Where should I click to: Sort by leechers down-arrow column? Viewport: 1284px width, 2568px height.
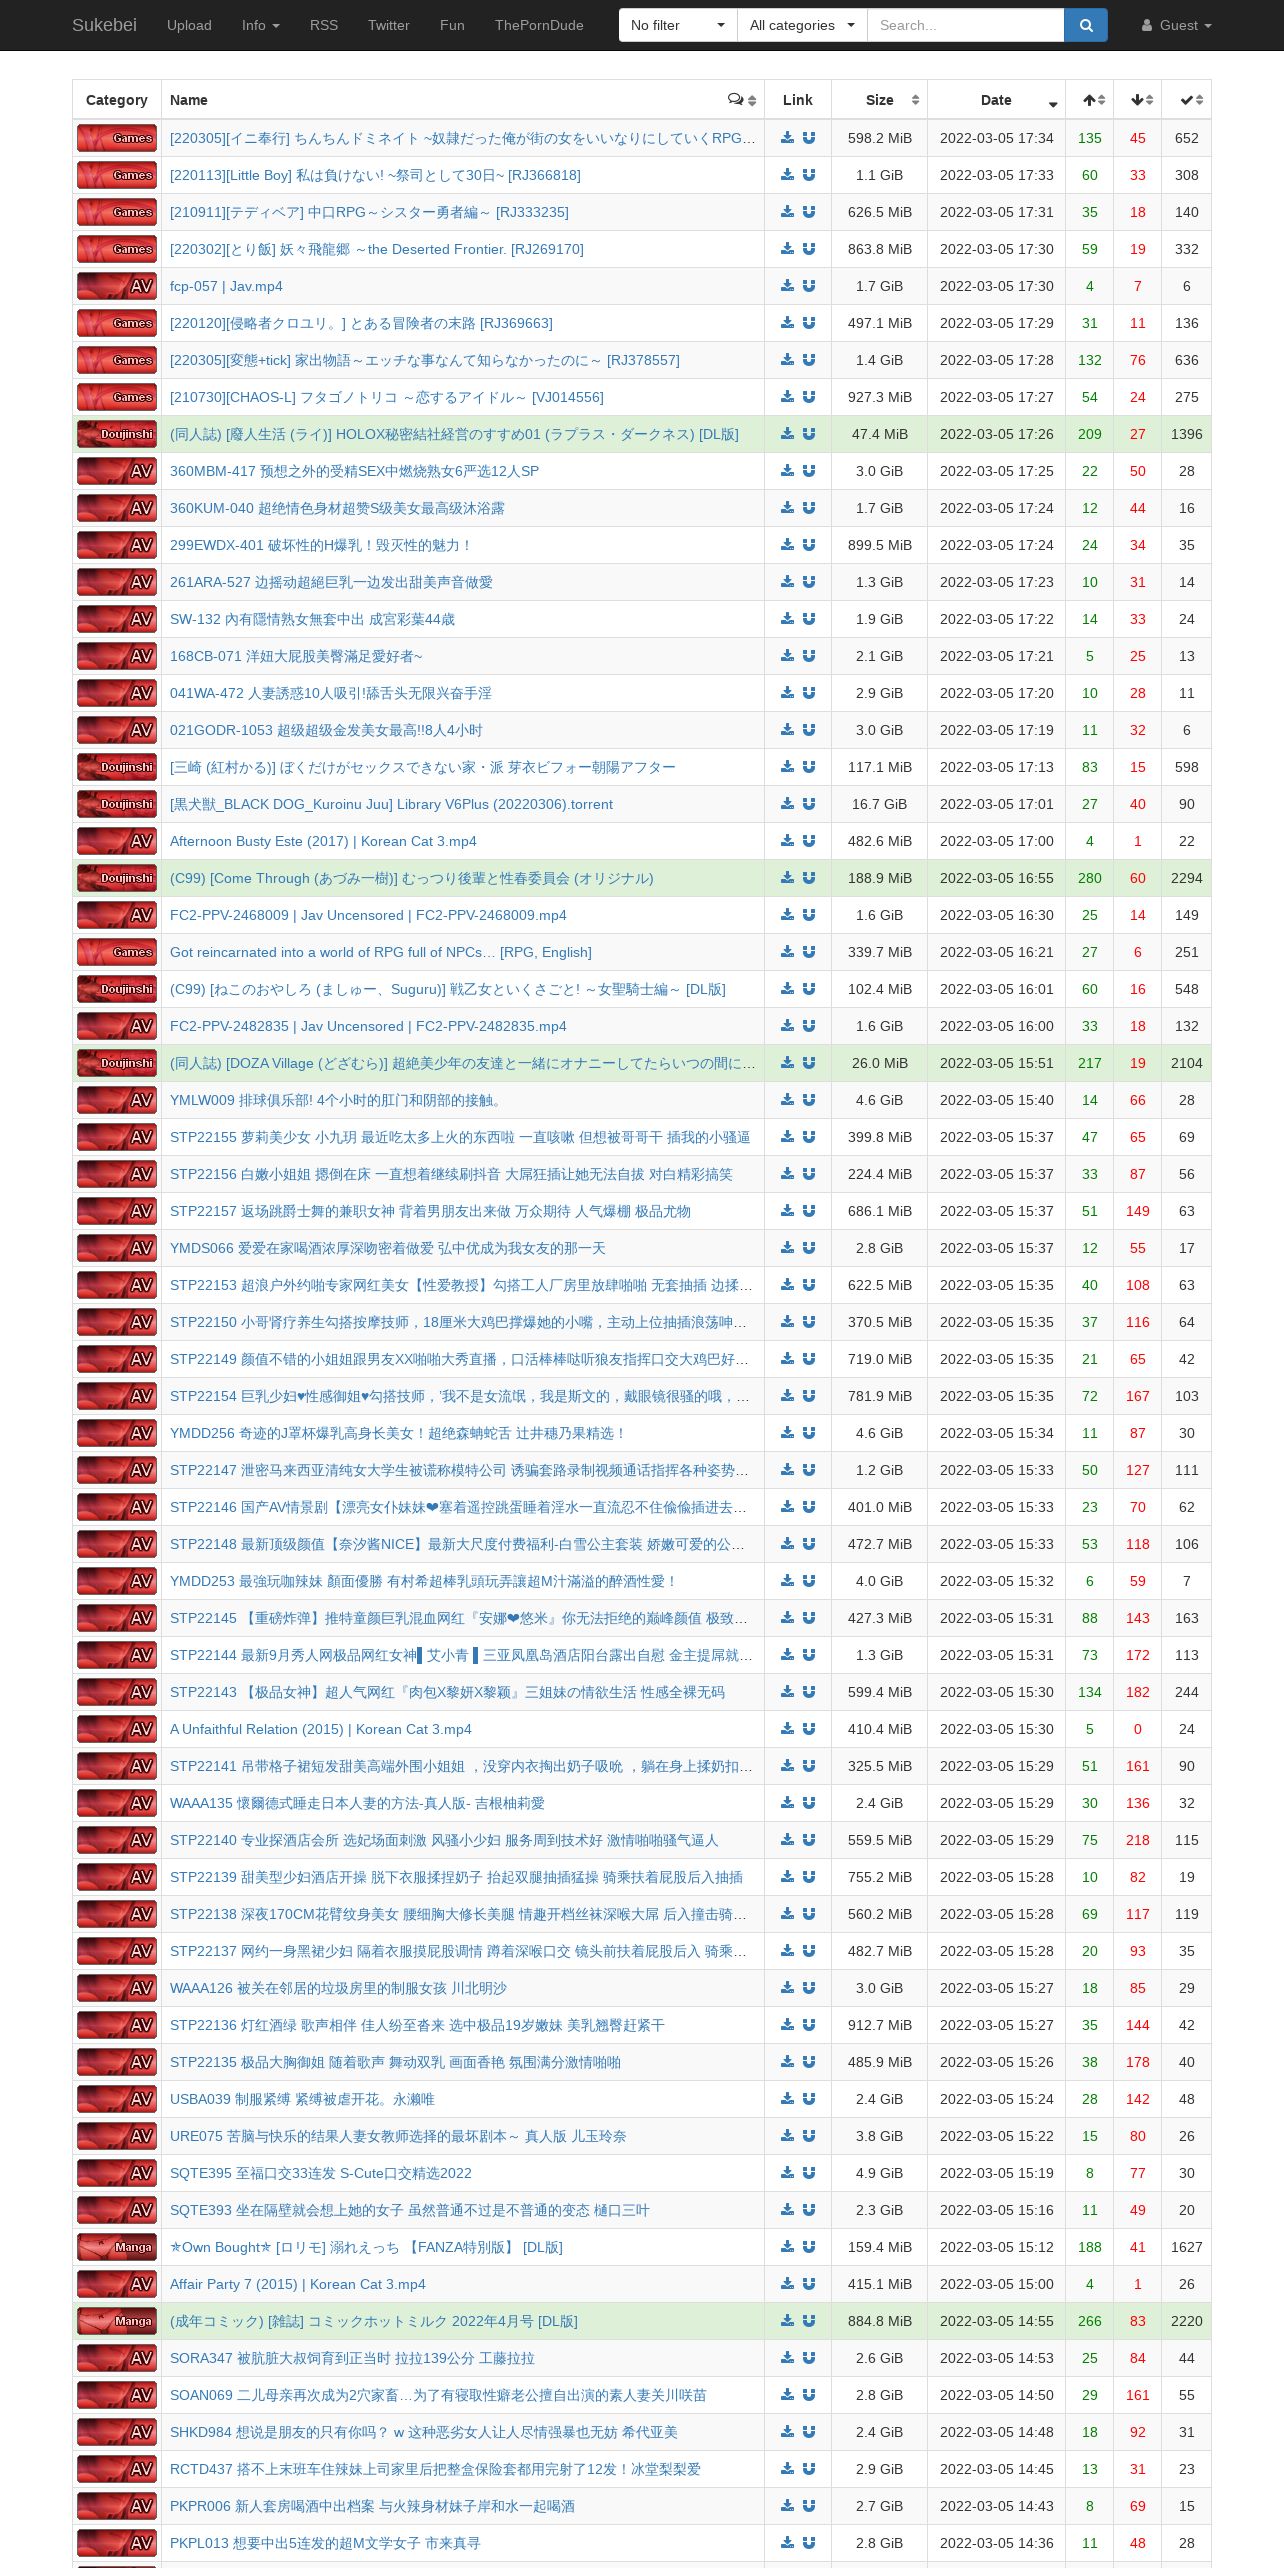point(1138,100)
